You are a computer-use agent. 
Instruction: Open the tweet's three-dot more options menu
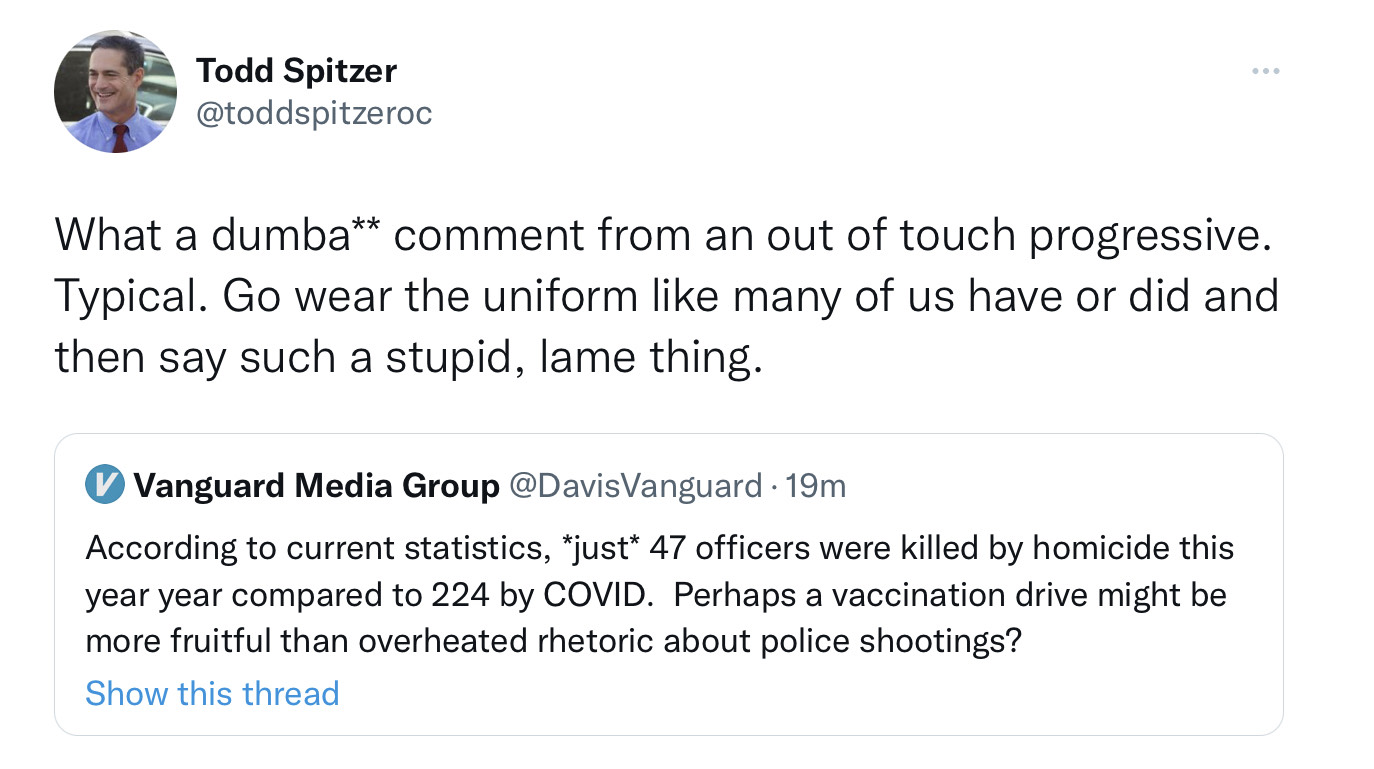coord(1265,71)
